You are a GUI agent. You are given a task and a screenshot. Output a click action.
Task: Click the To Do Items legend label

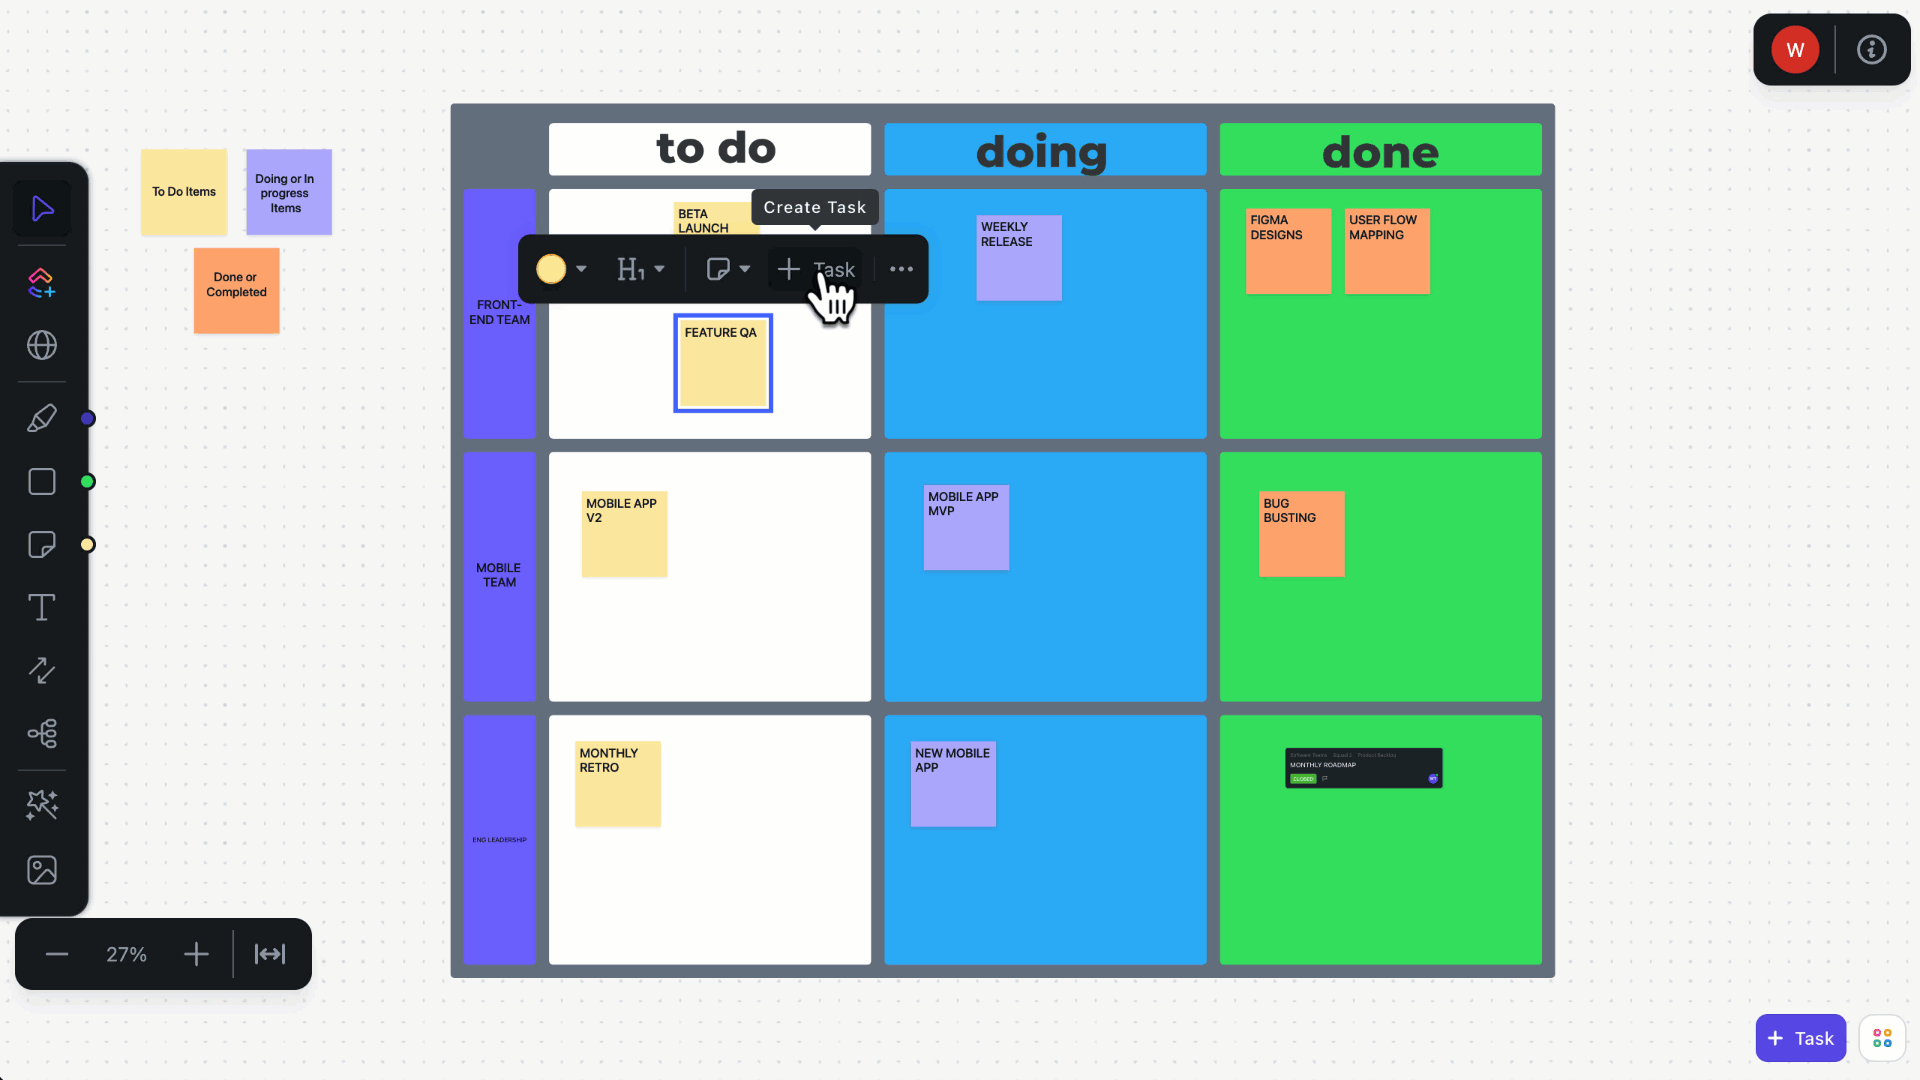[x=183, y=191]
